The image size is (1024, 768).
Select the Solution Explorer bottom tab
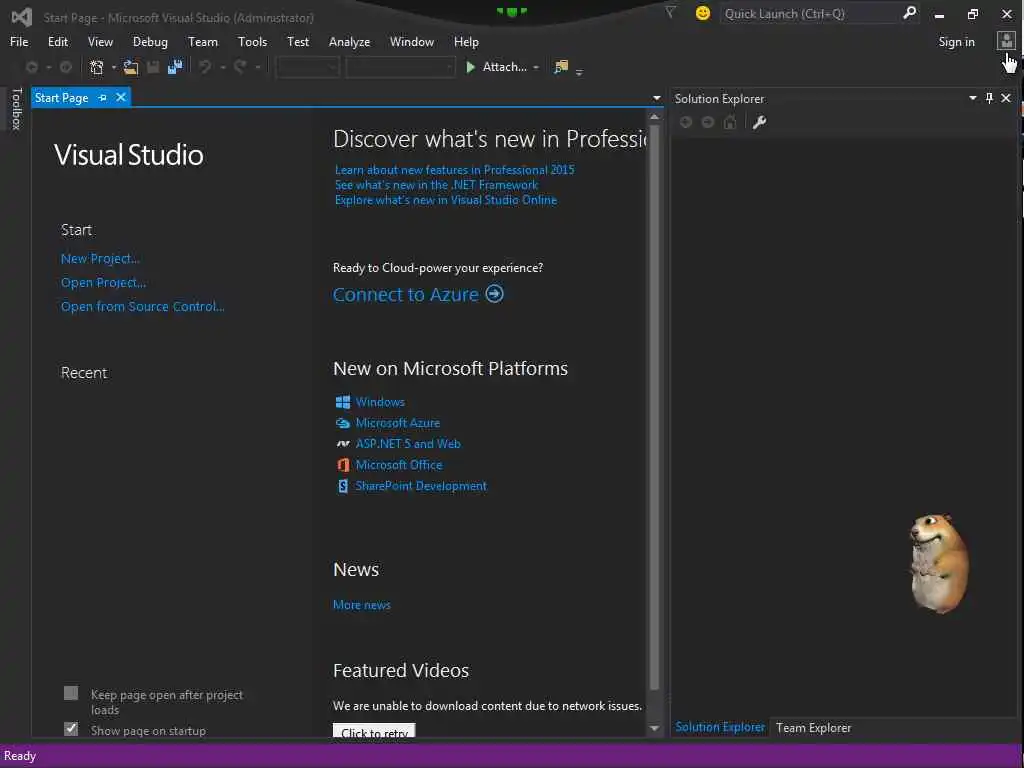pos(720,727)
